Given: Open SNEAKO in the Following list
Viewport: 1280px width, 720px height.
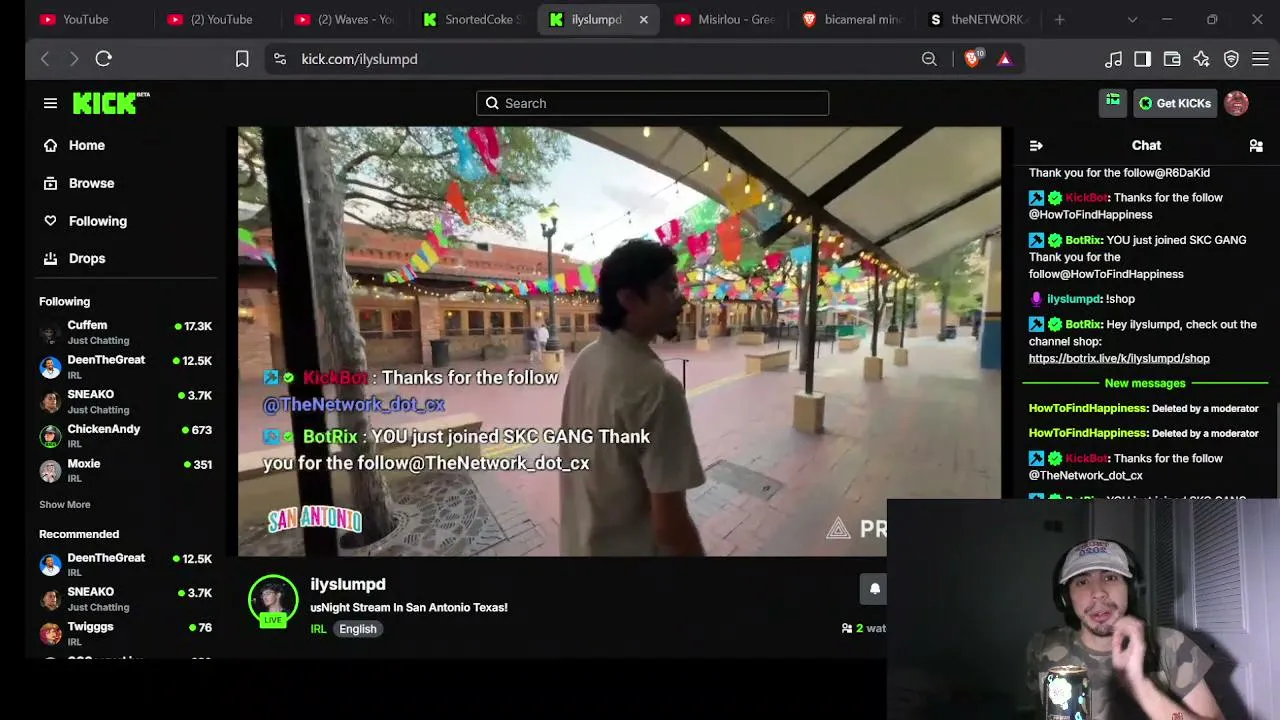Looking at the screenshot, I should point(126,401).
